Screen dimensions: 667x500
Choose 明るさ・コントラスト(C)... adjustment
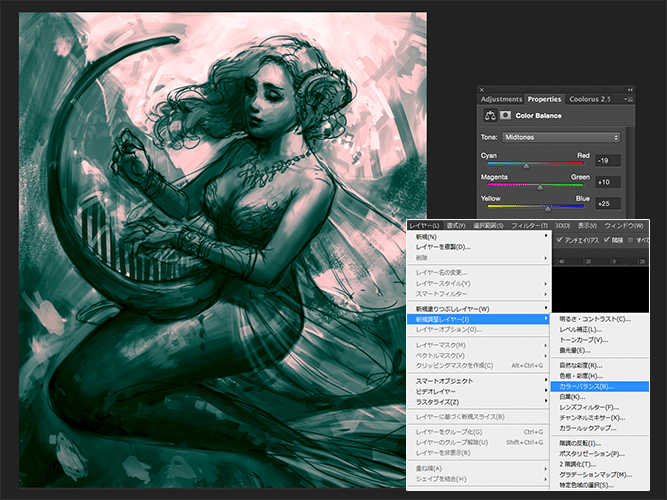[600, 319]
